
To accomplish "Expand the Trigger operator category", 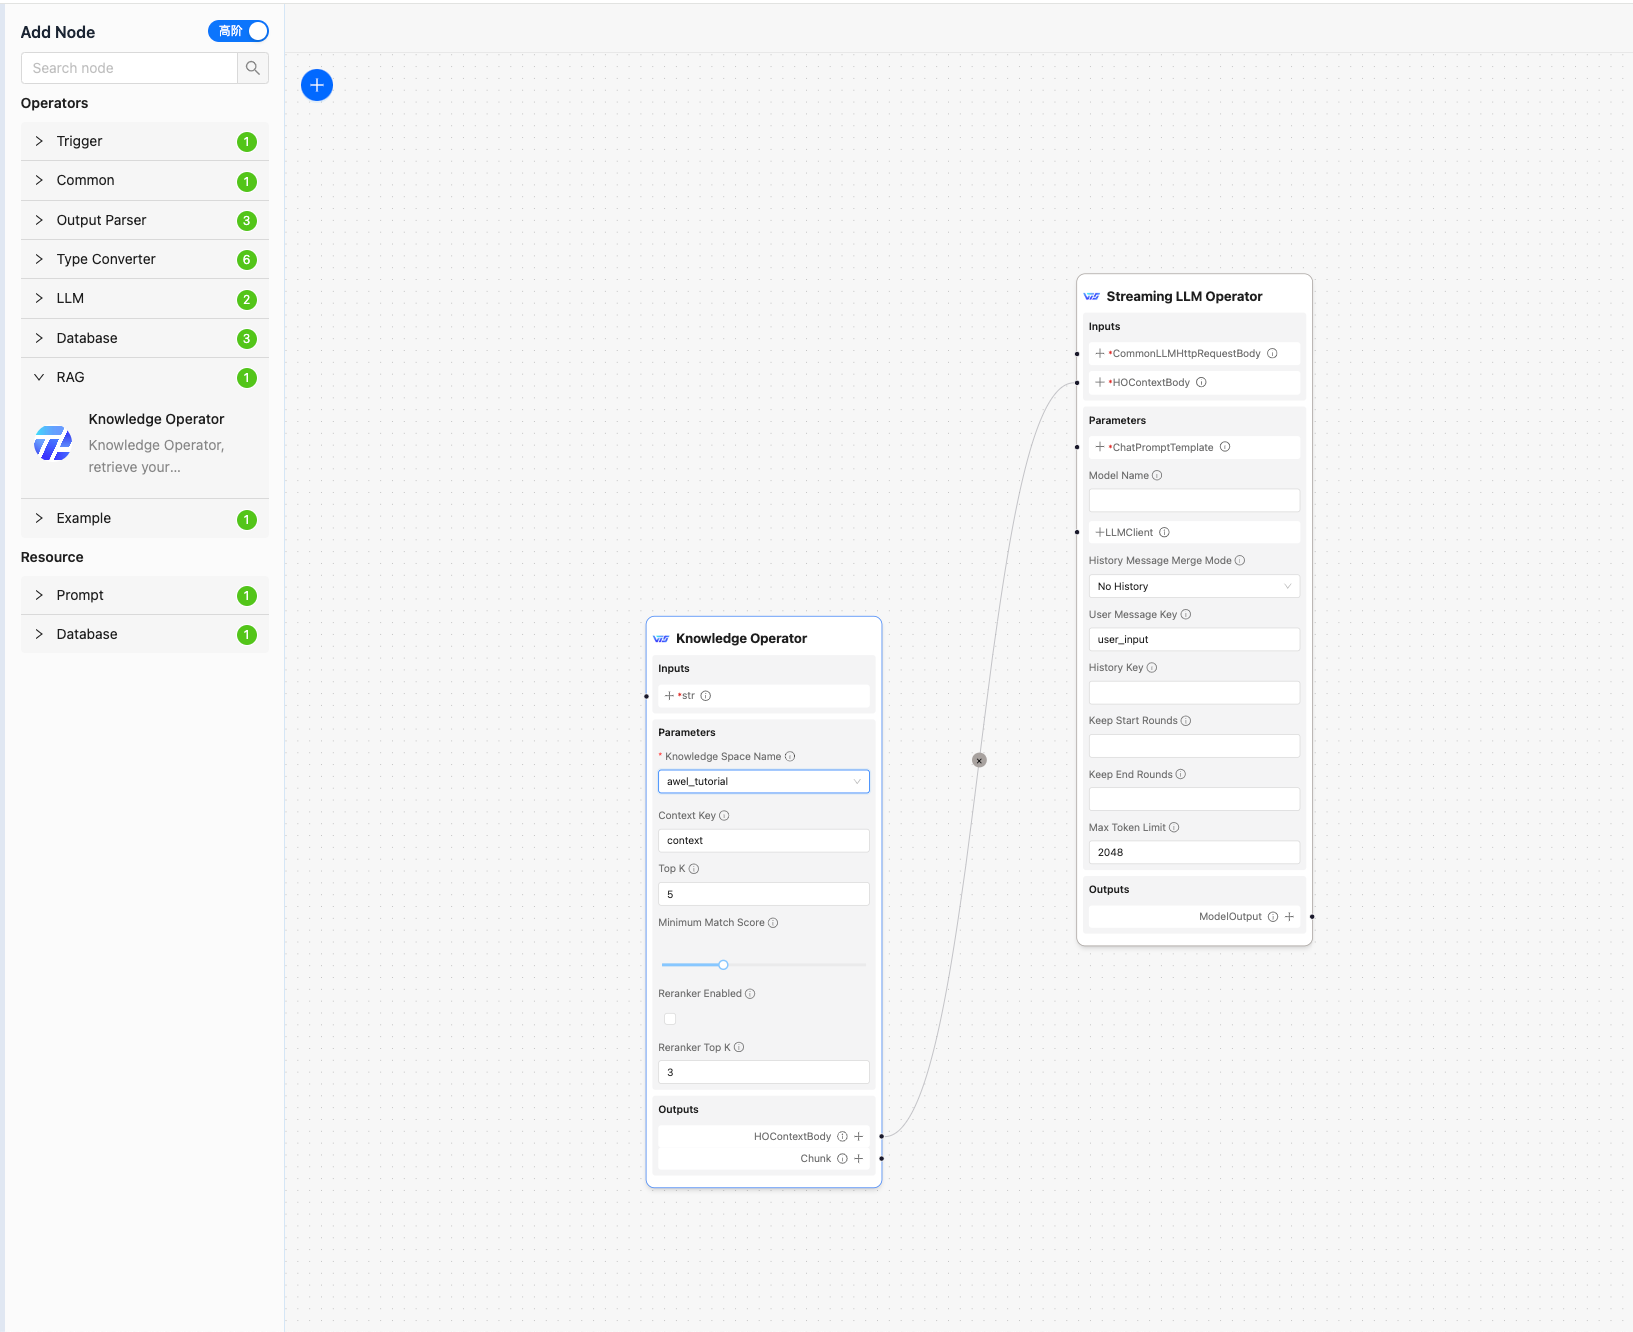I will click(x=144, y=141).
